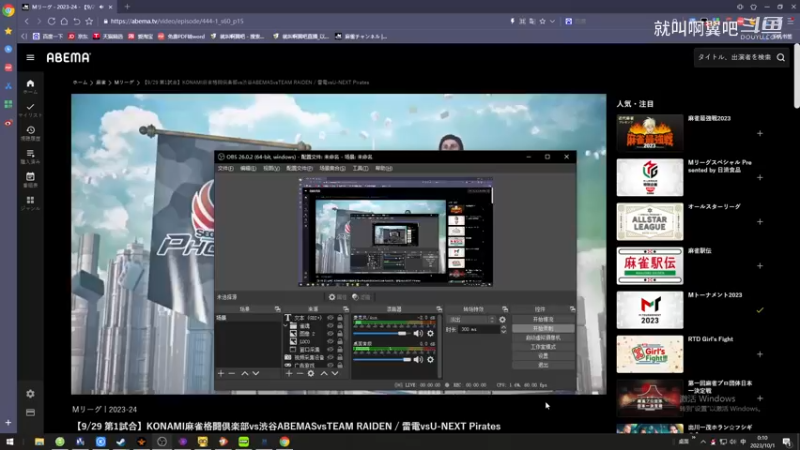Lock the 窗口采集 source
800x450 pixels.
tap(340, 349)
